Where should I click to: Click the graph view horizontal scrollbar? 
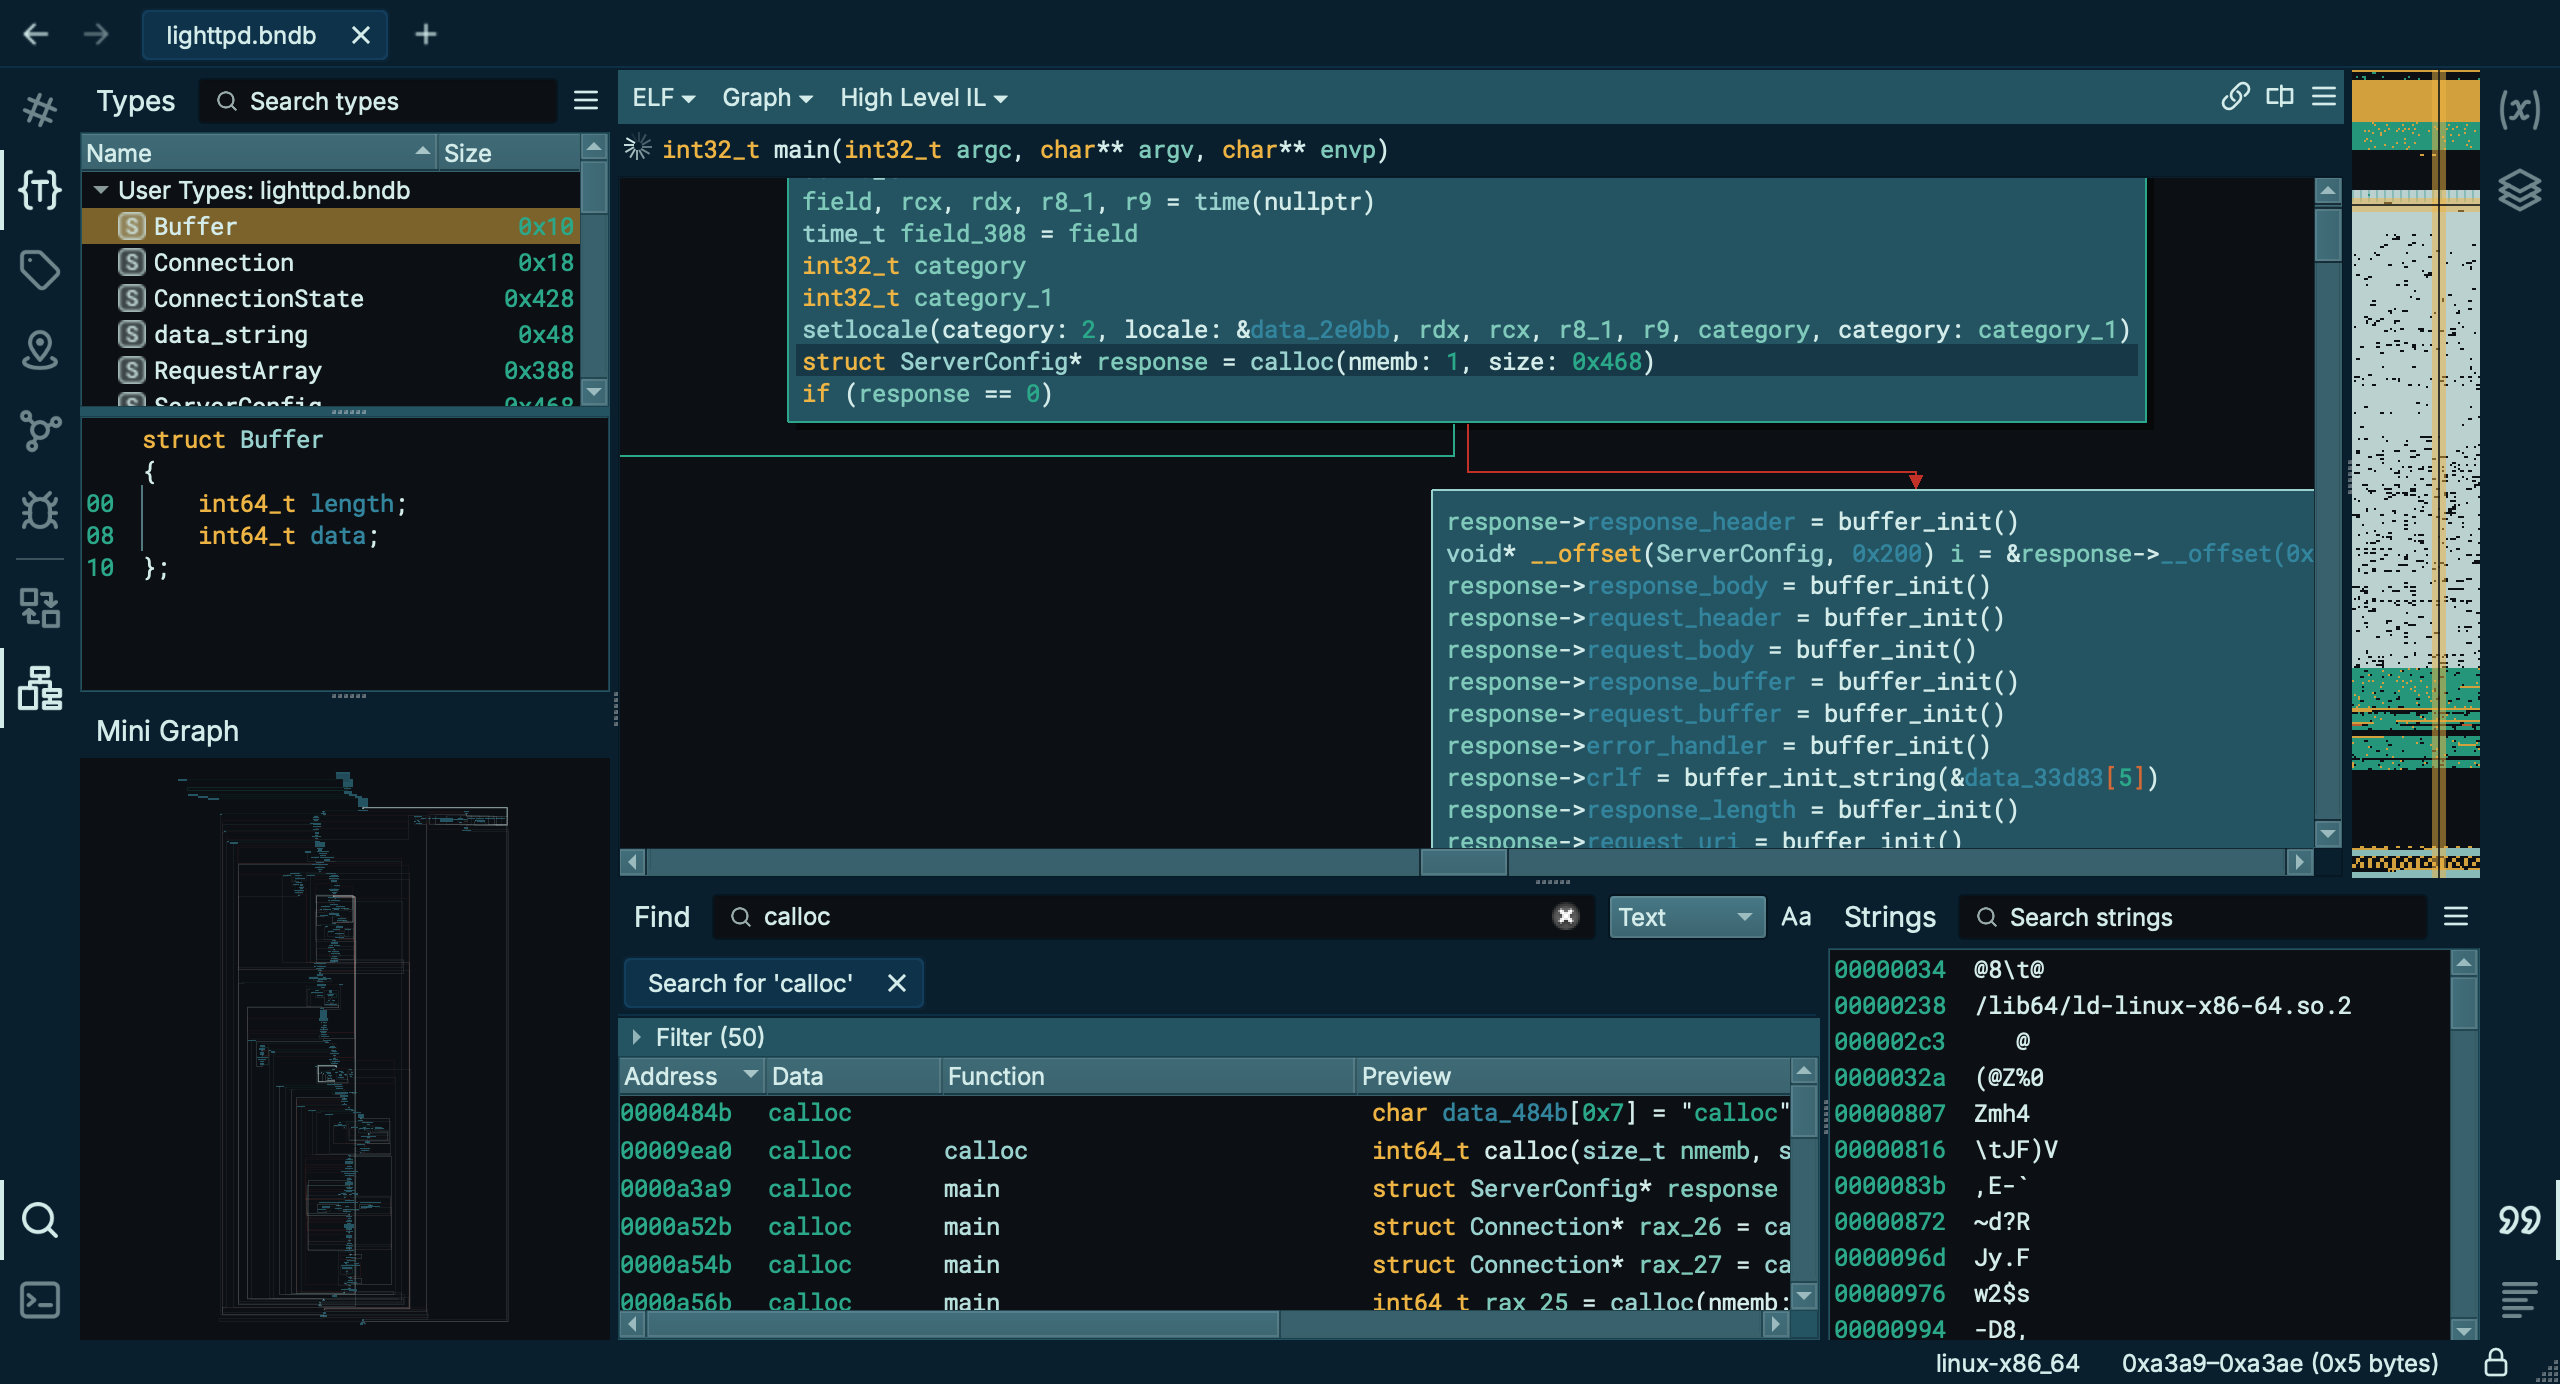coord(1466,861)
